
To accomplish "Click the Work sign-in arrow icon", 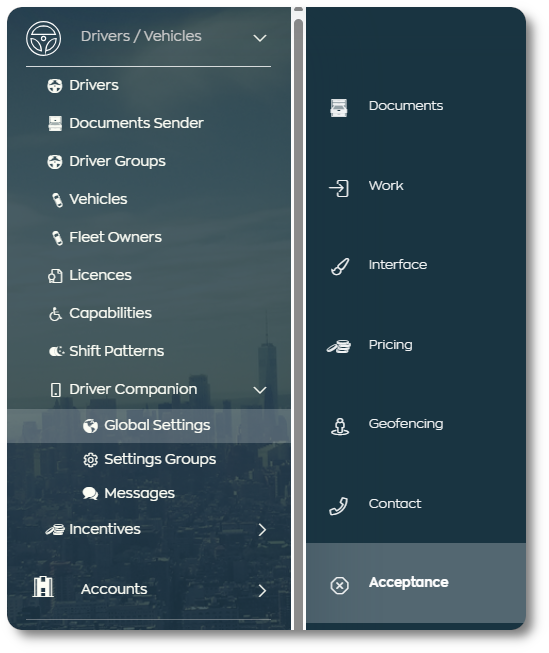I will click(339, 188).
